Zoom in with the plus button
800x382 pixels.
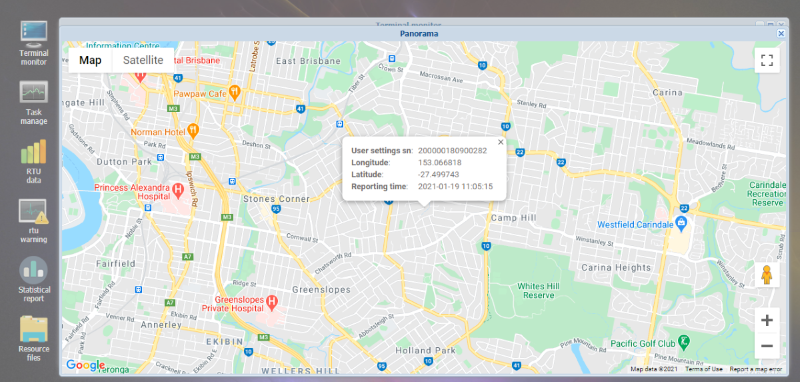(x=767, y=320)
